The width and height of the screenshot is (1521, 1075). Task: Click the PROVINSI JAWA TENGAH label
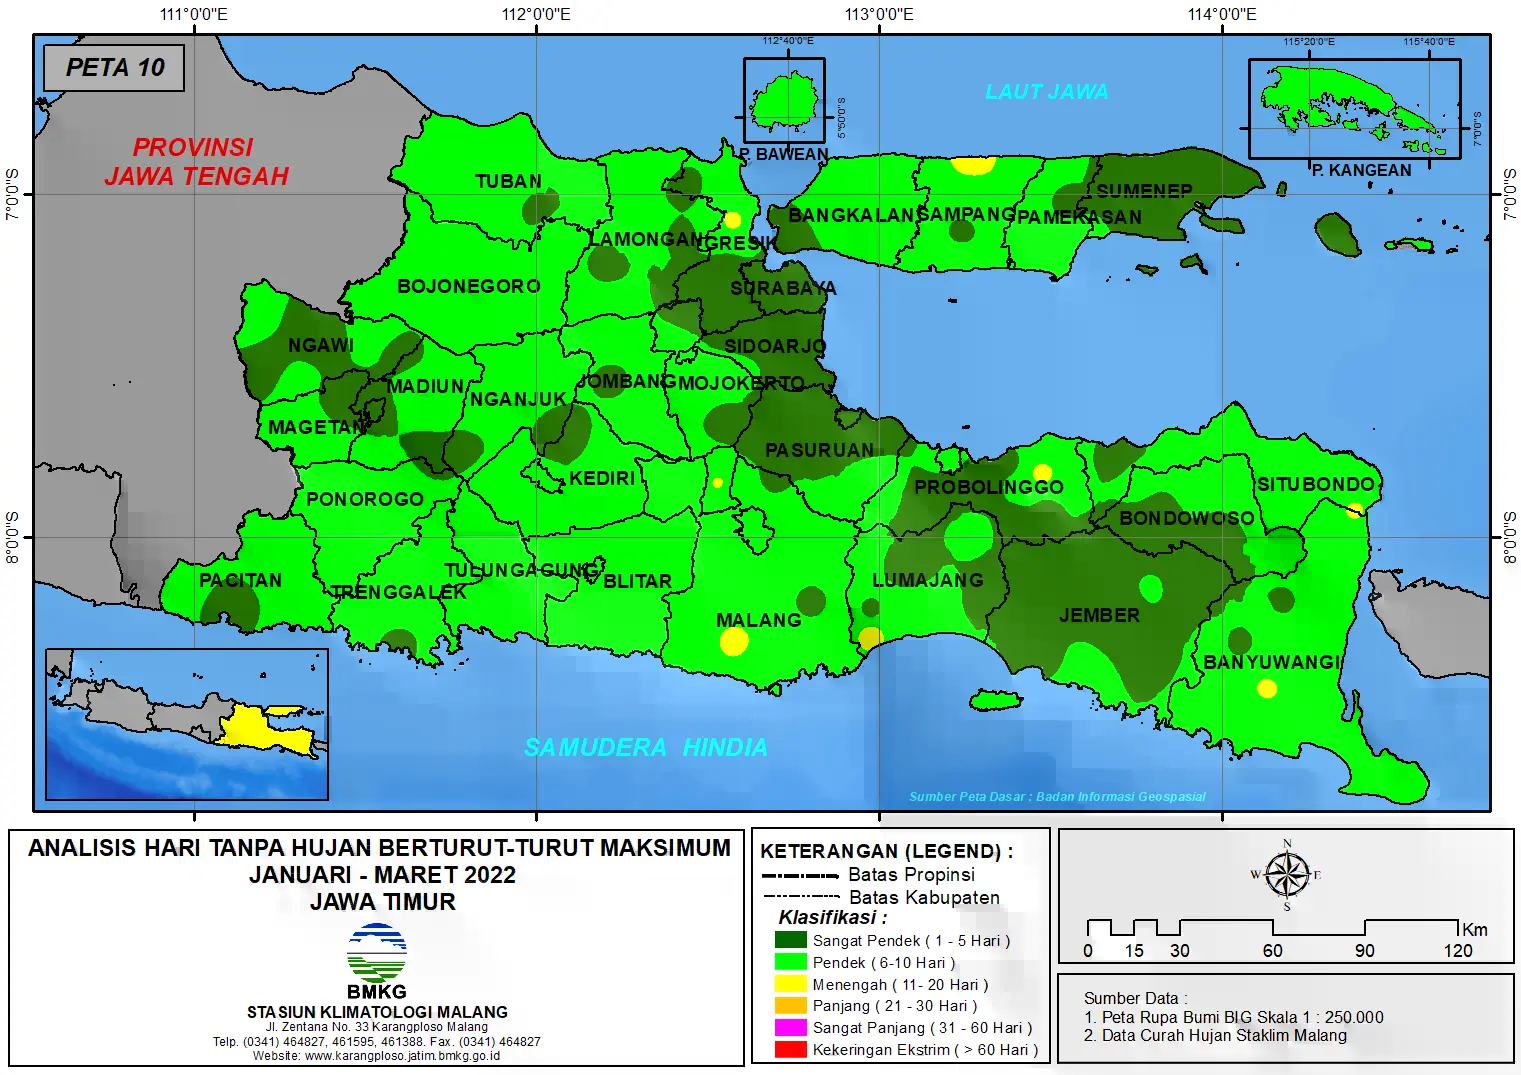coord(196,162)
